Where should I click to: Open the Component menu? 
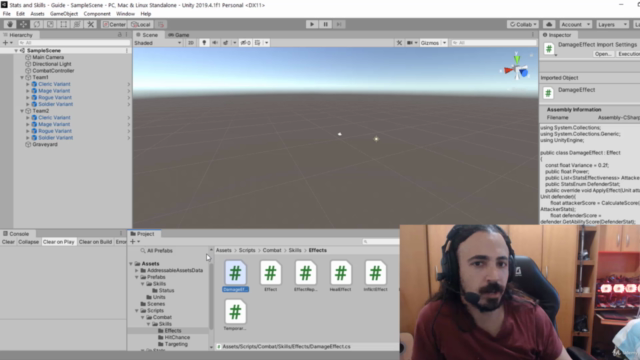pyautogui.click(x=97, y=14)
